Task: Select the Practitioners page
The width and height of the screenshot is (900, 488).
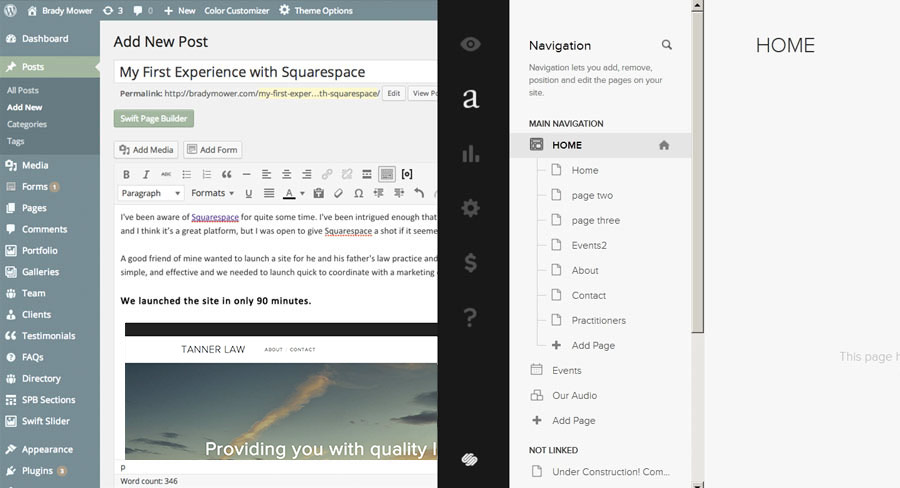Action: [x=599, y=320]
